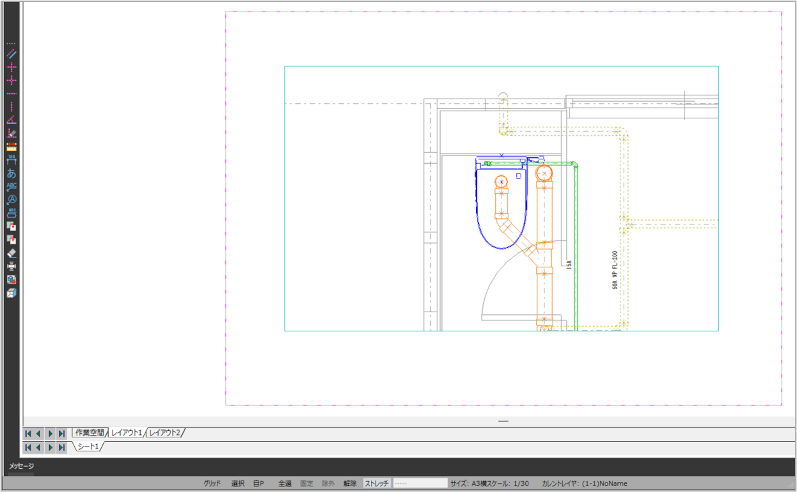Click the print icon in left toolbar

(12, 266)
